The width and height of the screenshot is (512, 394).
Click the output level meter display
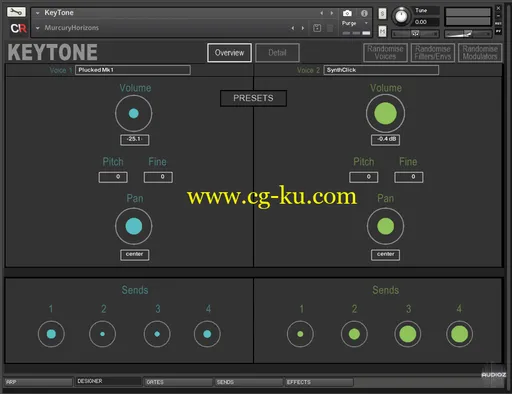pyautogui.click(x=468, y=17)
